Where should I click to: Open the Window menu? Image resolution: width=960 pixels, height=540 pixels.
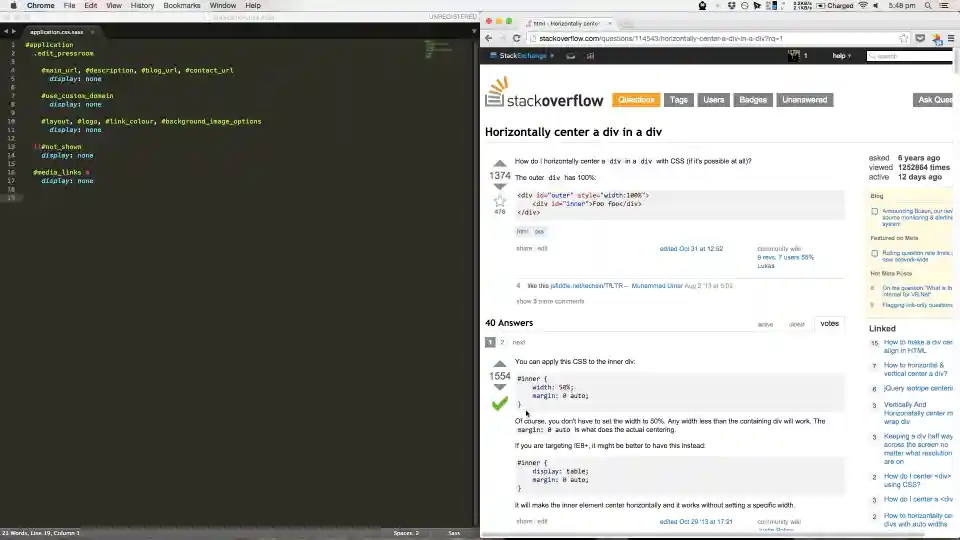pos(223,6)
